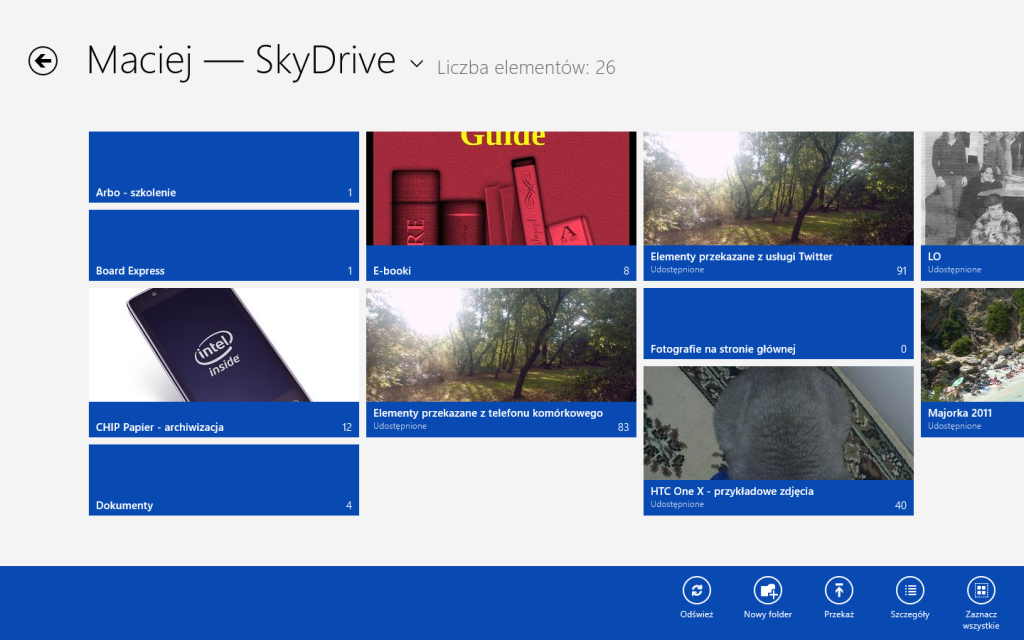Open Elementy przekazane z telefonu komórkowego folder
This screenshot has height=640, width=1024.
click(x=501, y=362)
